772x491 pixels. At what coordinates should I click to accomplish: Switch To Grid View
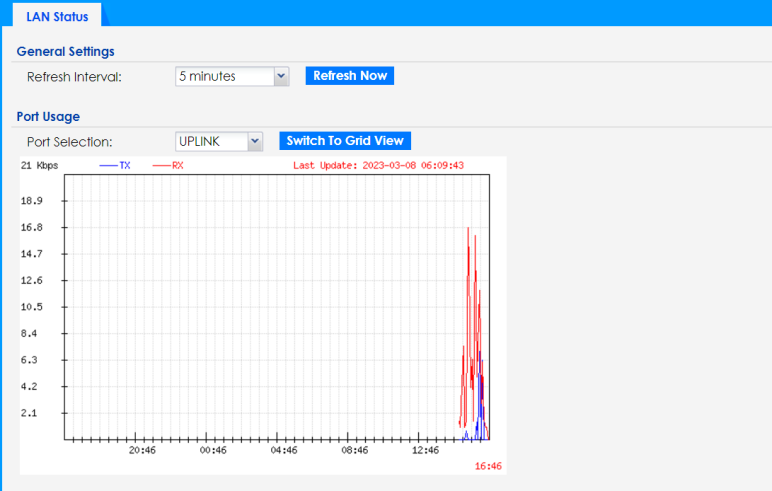click(x=344, y=141)
